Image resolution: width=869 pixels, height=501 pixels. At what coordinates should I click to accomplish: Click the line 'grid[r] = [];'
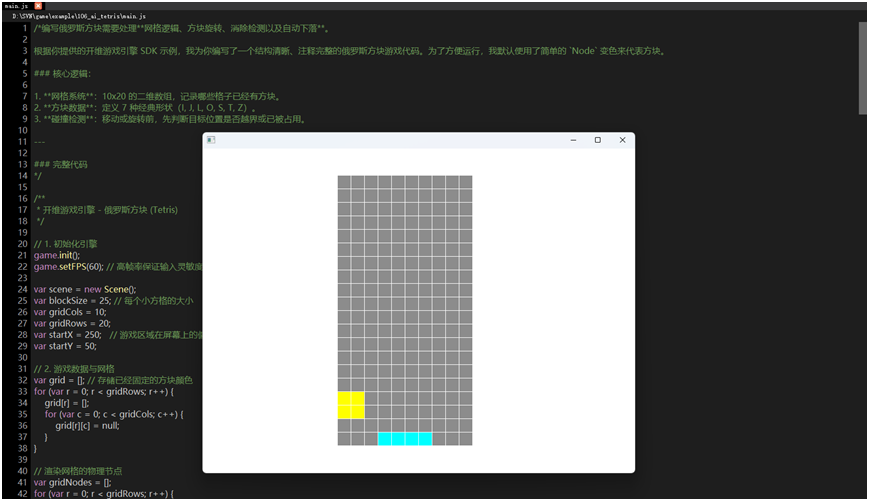point(67,403)
